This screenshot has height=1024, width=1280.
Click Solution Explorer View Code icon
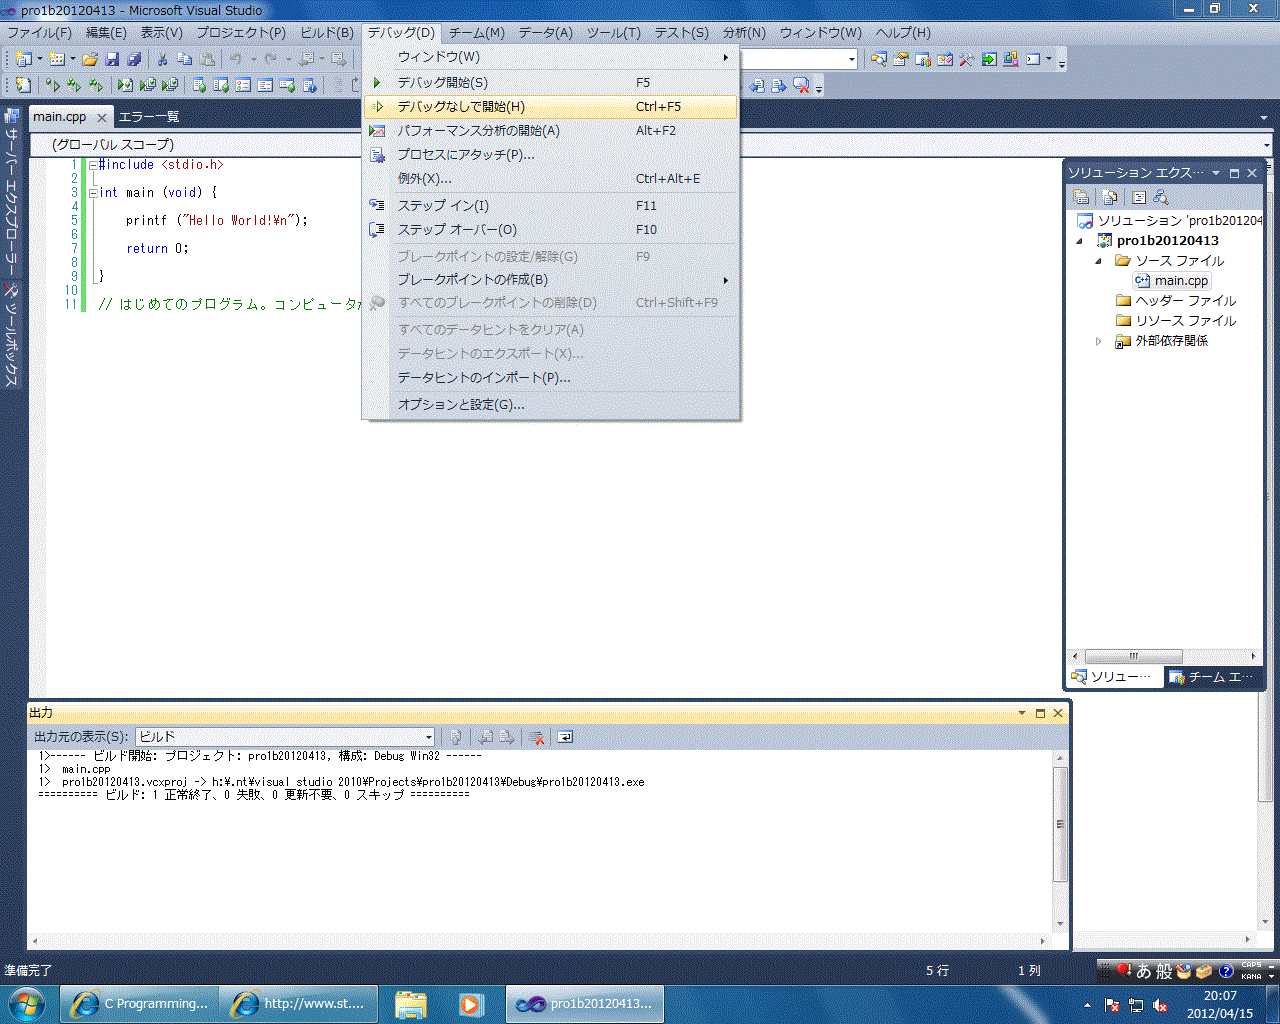coord(1138,197)
